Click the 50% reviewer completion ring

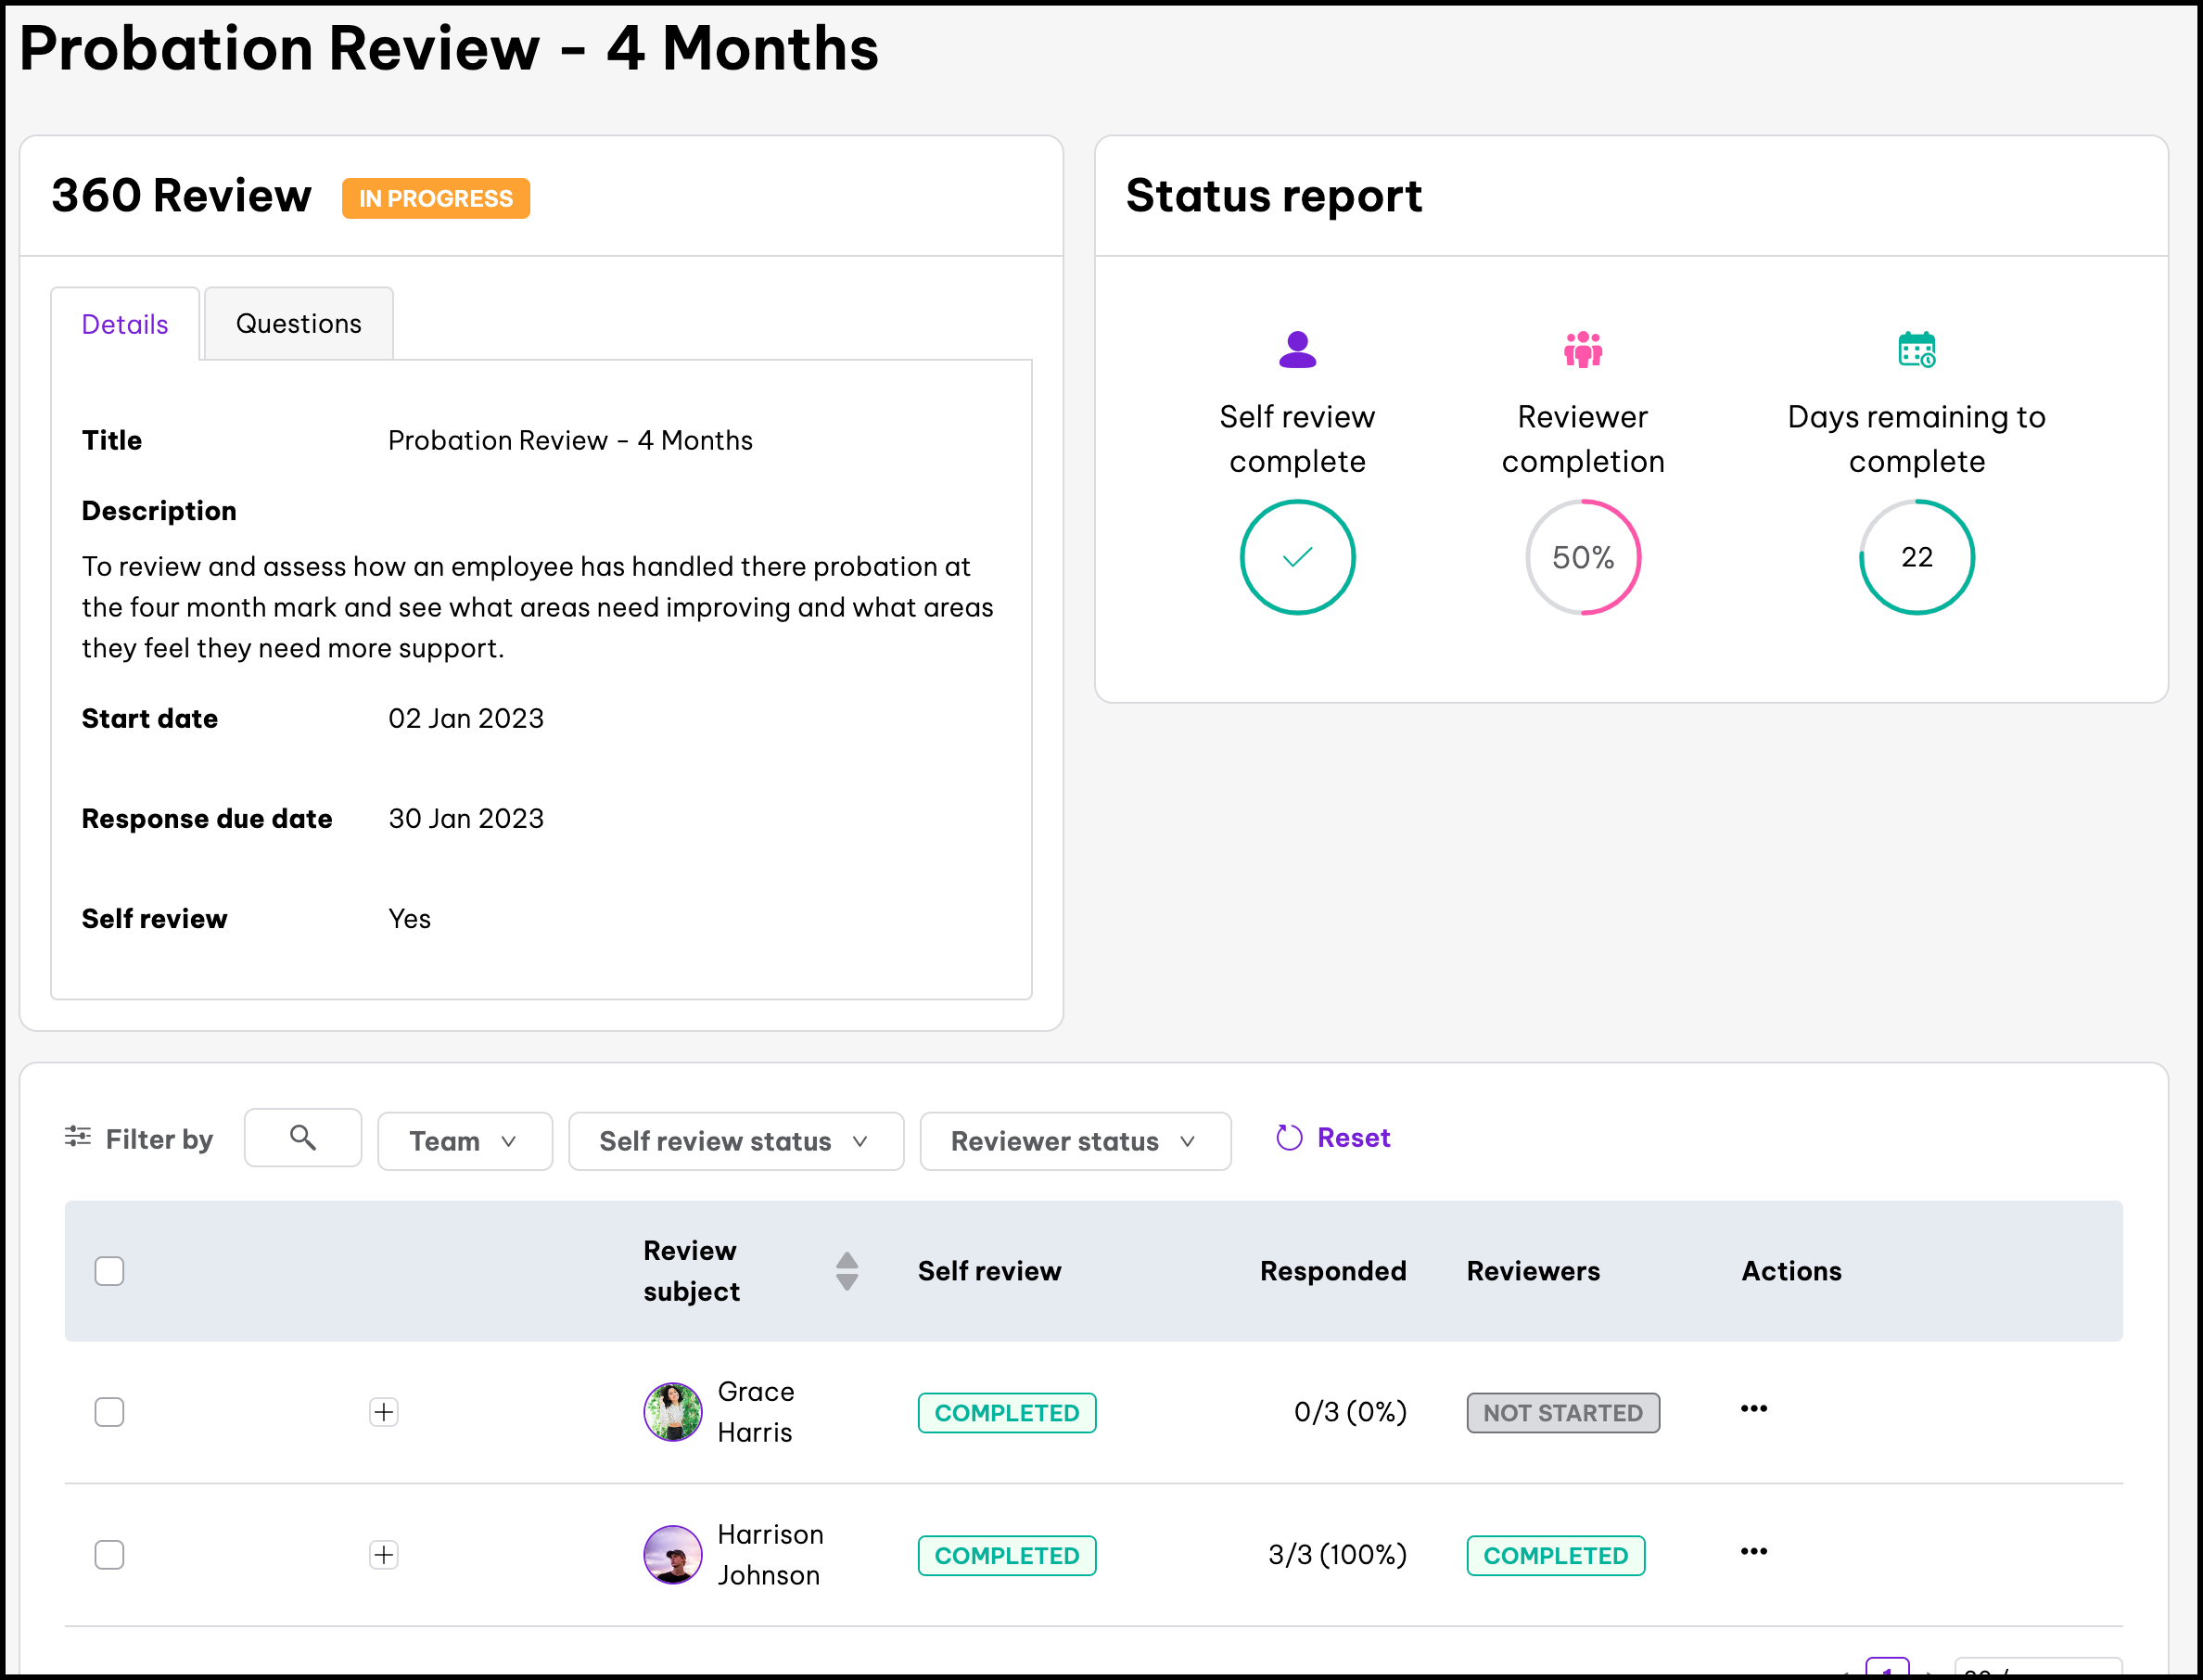pyautogui.click(x=1582, y=557)
